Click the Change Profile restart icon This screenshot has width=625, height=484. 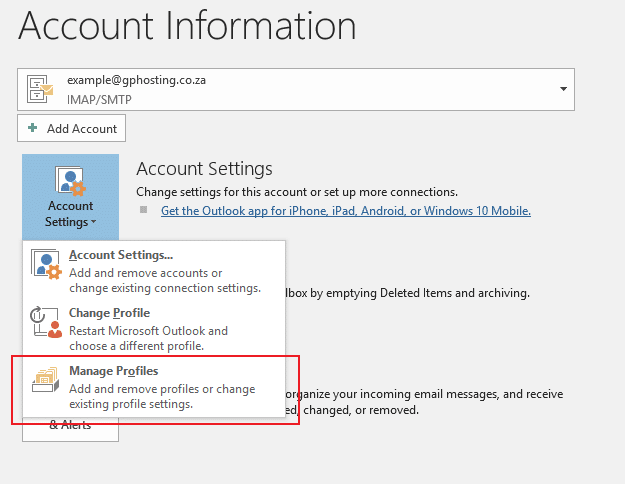pyautogui.click(x=46, y=322)
